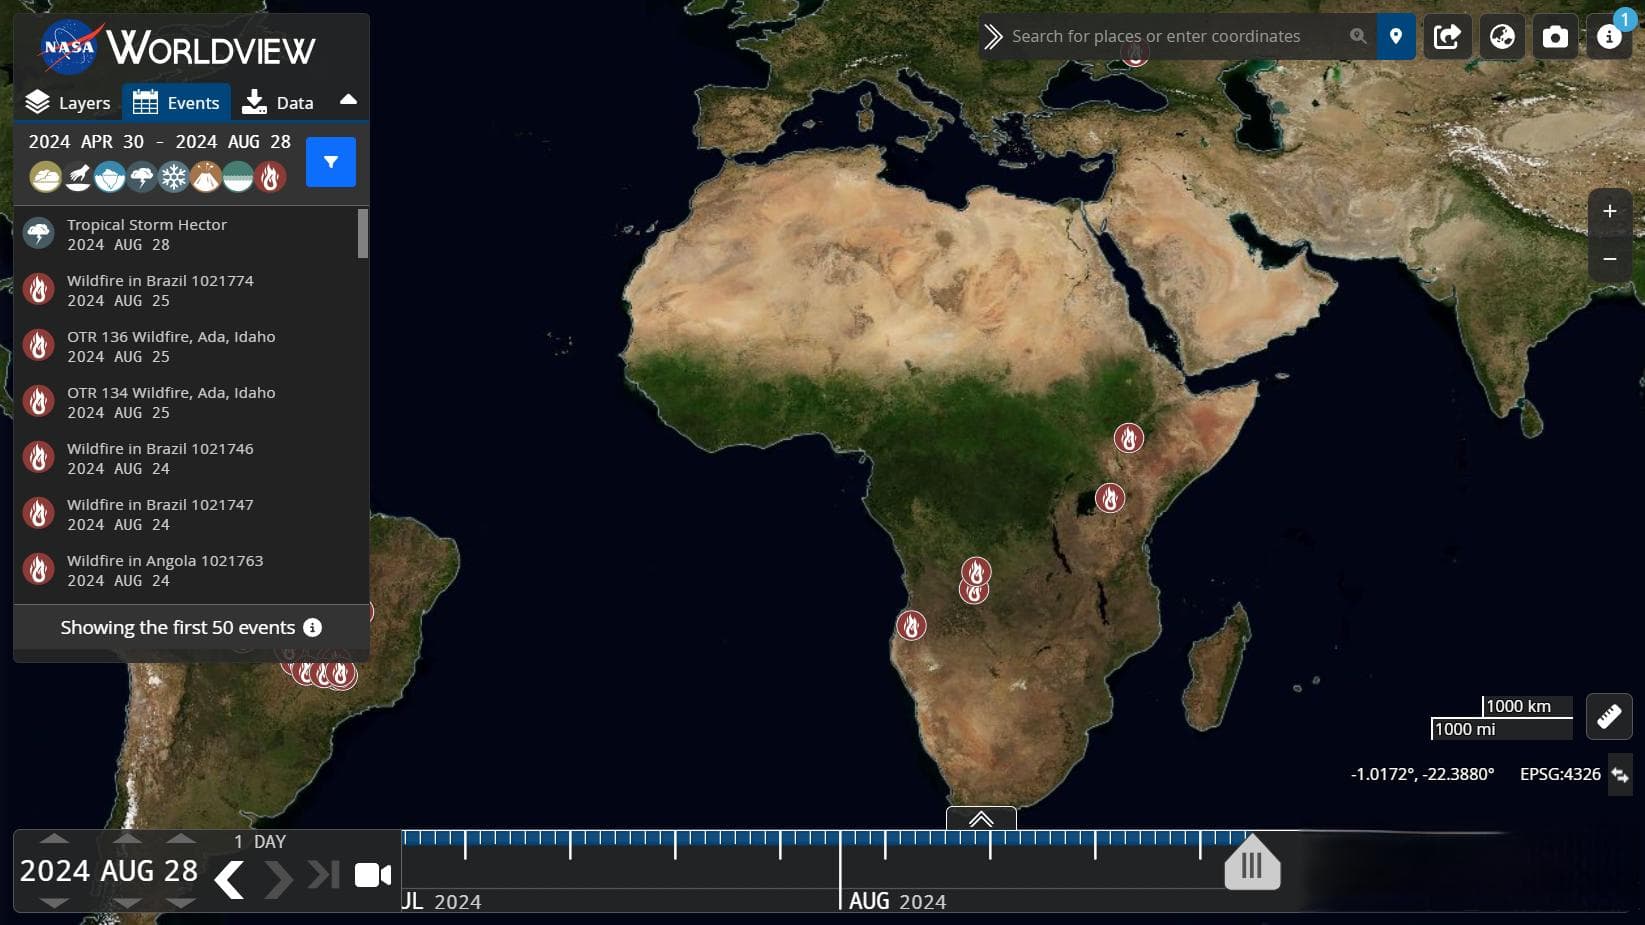
Task: Select the Tropical Storm Hector event
Action: tap(186, 234)
